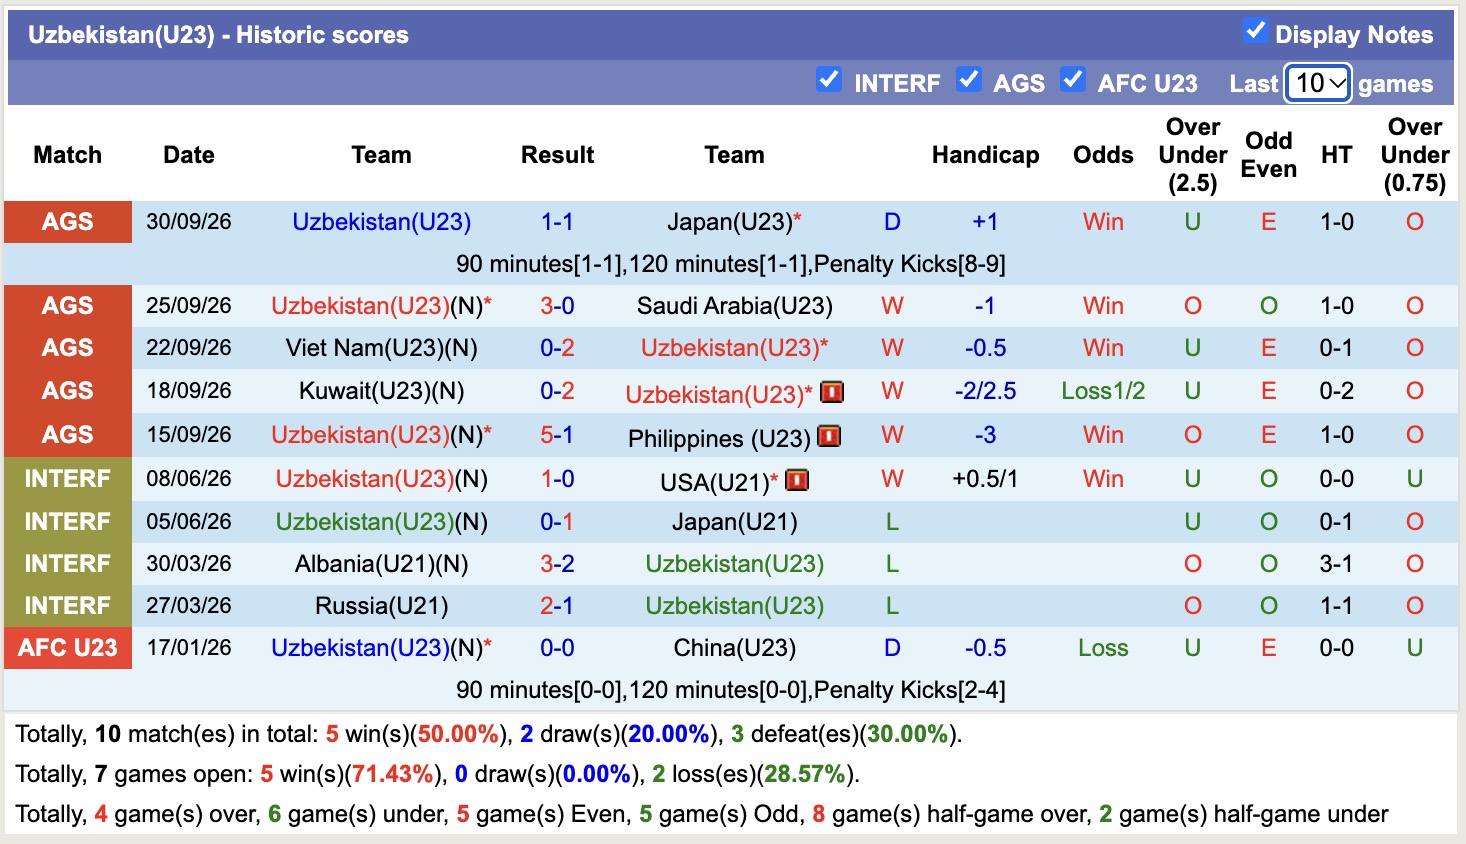Click red card icon beside USA(U21)

(x=797, y=480)
